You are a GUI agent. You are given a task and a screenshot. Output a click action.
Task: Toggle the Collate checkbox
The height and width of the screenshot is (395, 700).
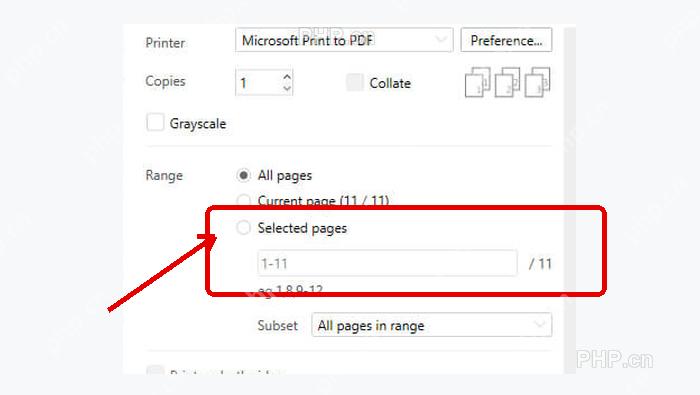pos(354,83)
